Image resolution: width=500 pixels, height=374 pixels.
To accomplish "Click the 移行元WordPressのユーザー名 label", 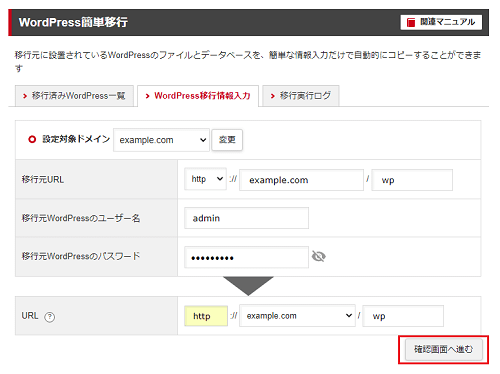I will 81,218.
